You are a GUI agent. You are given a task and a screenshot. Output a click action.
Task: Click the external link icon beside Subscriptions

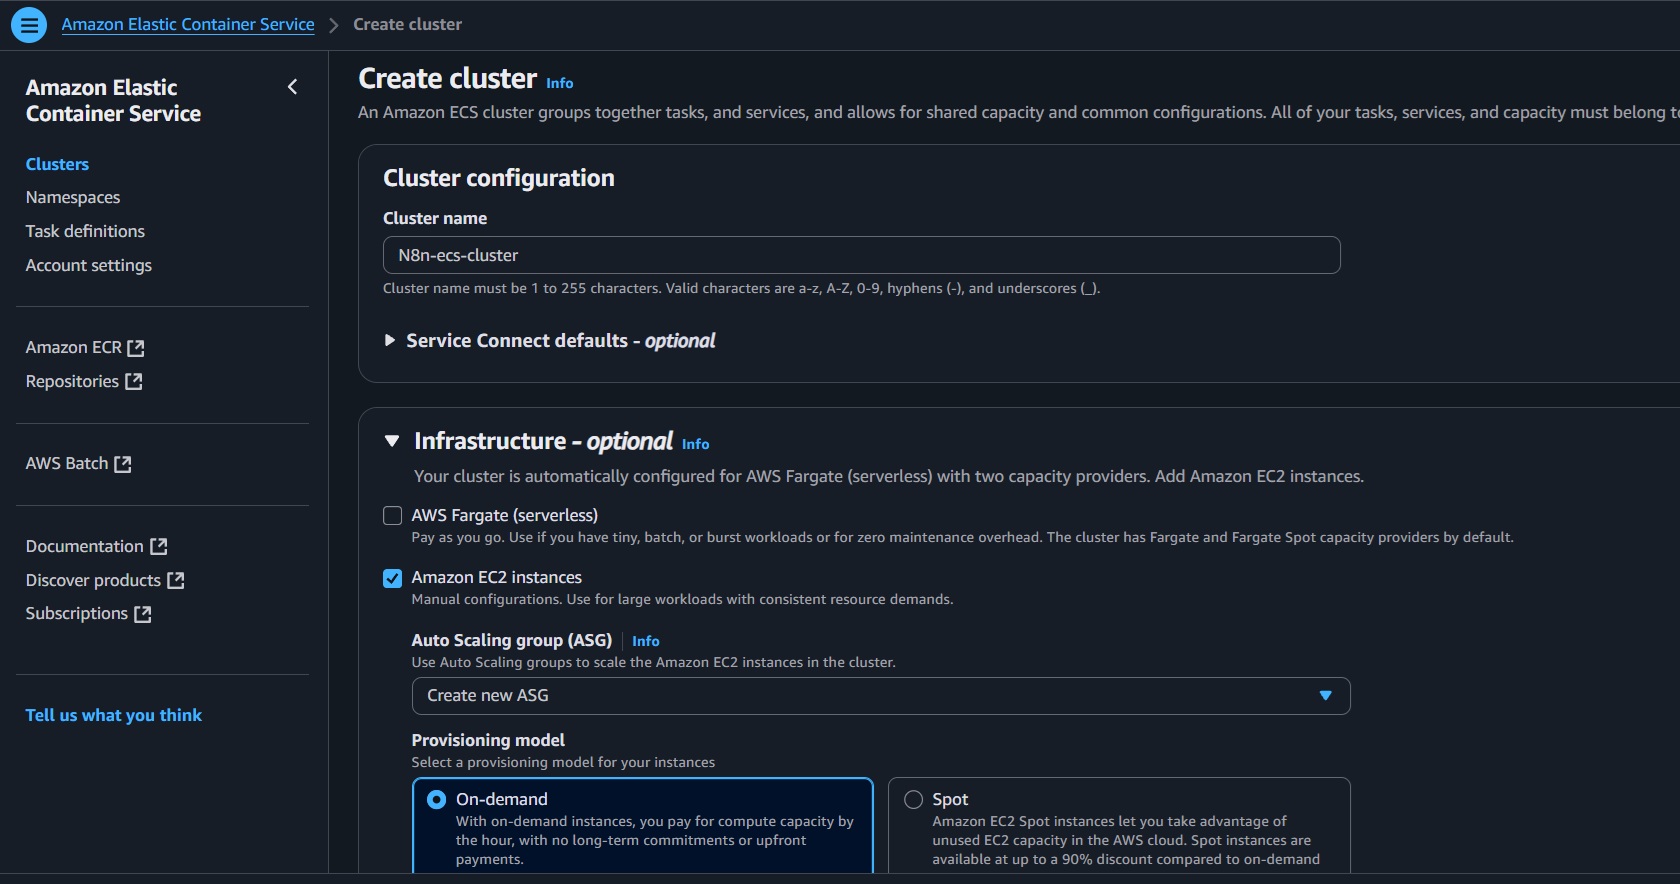(143, 614)
